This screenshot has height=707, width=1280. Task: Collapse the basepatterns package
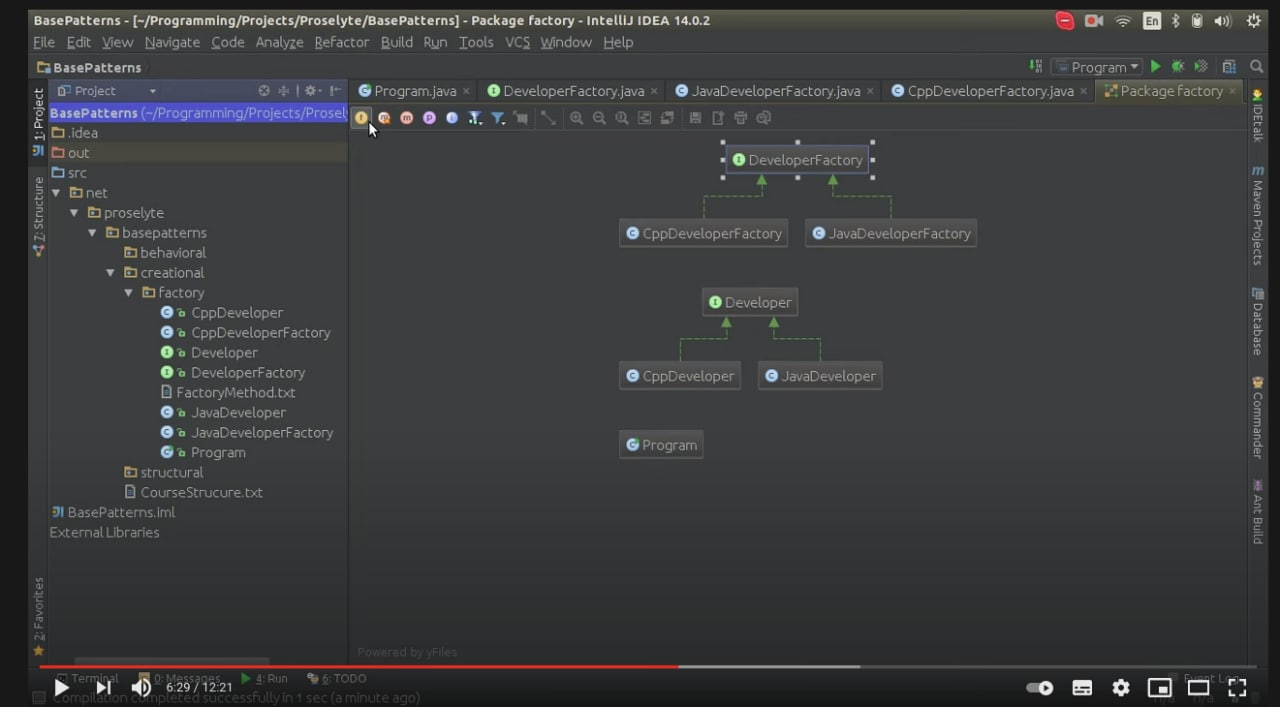[92, 233]
